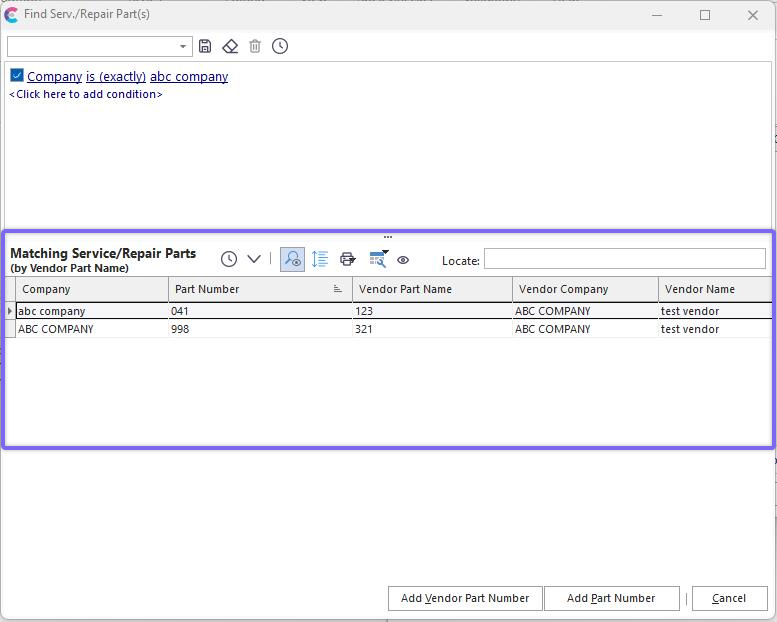
Task: Click the line spacing row height icon
Action: (x=320, y=259)
